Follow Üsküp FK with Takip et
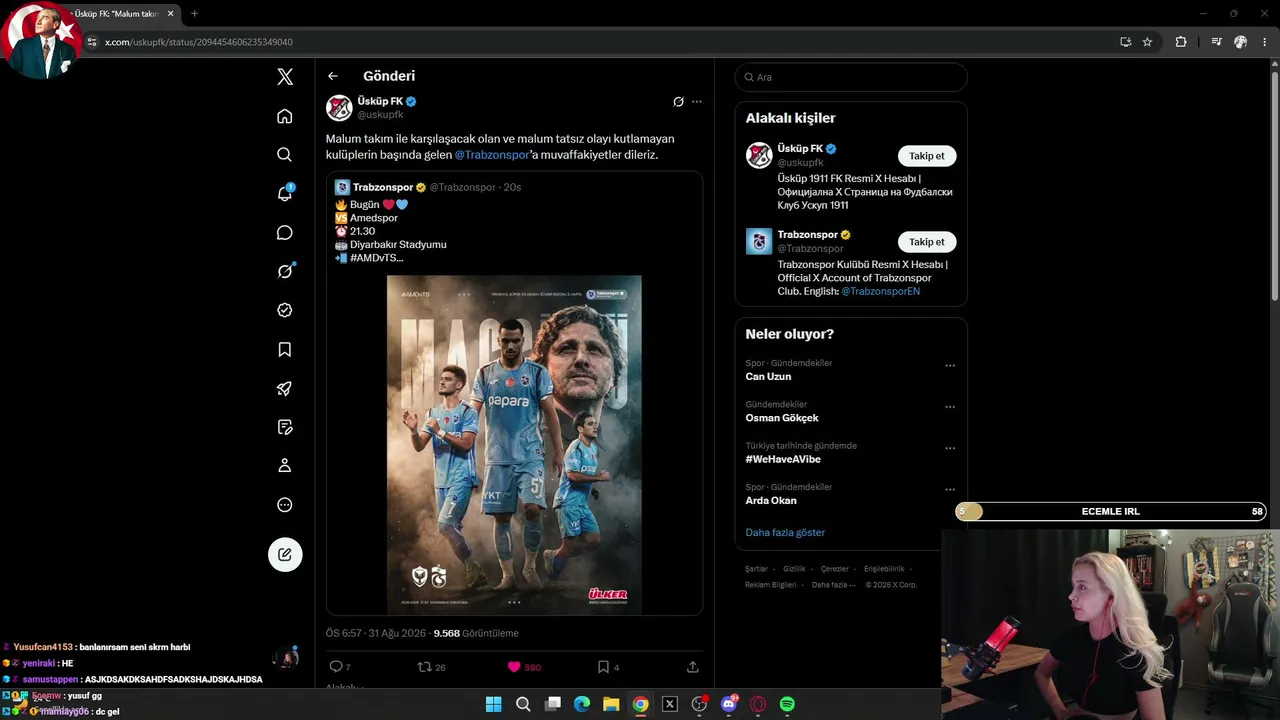 point(927,156)
